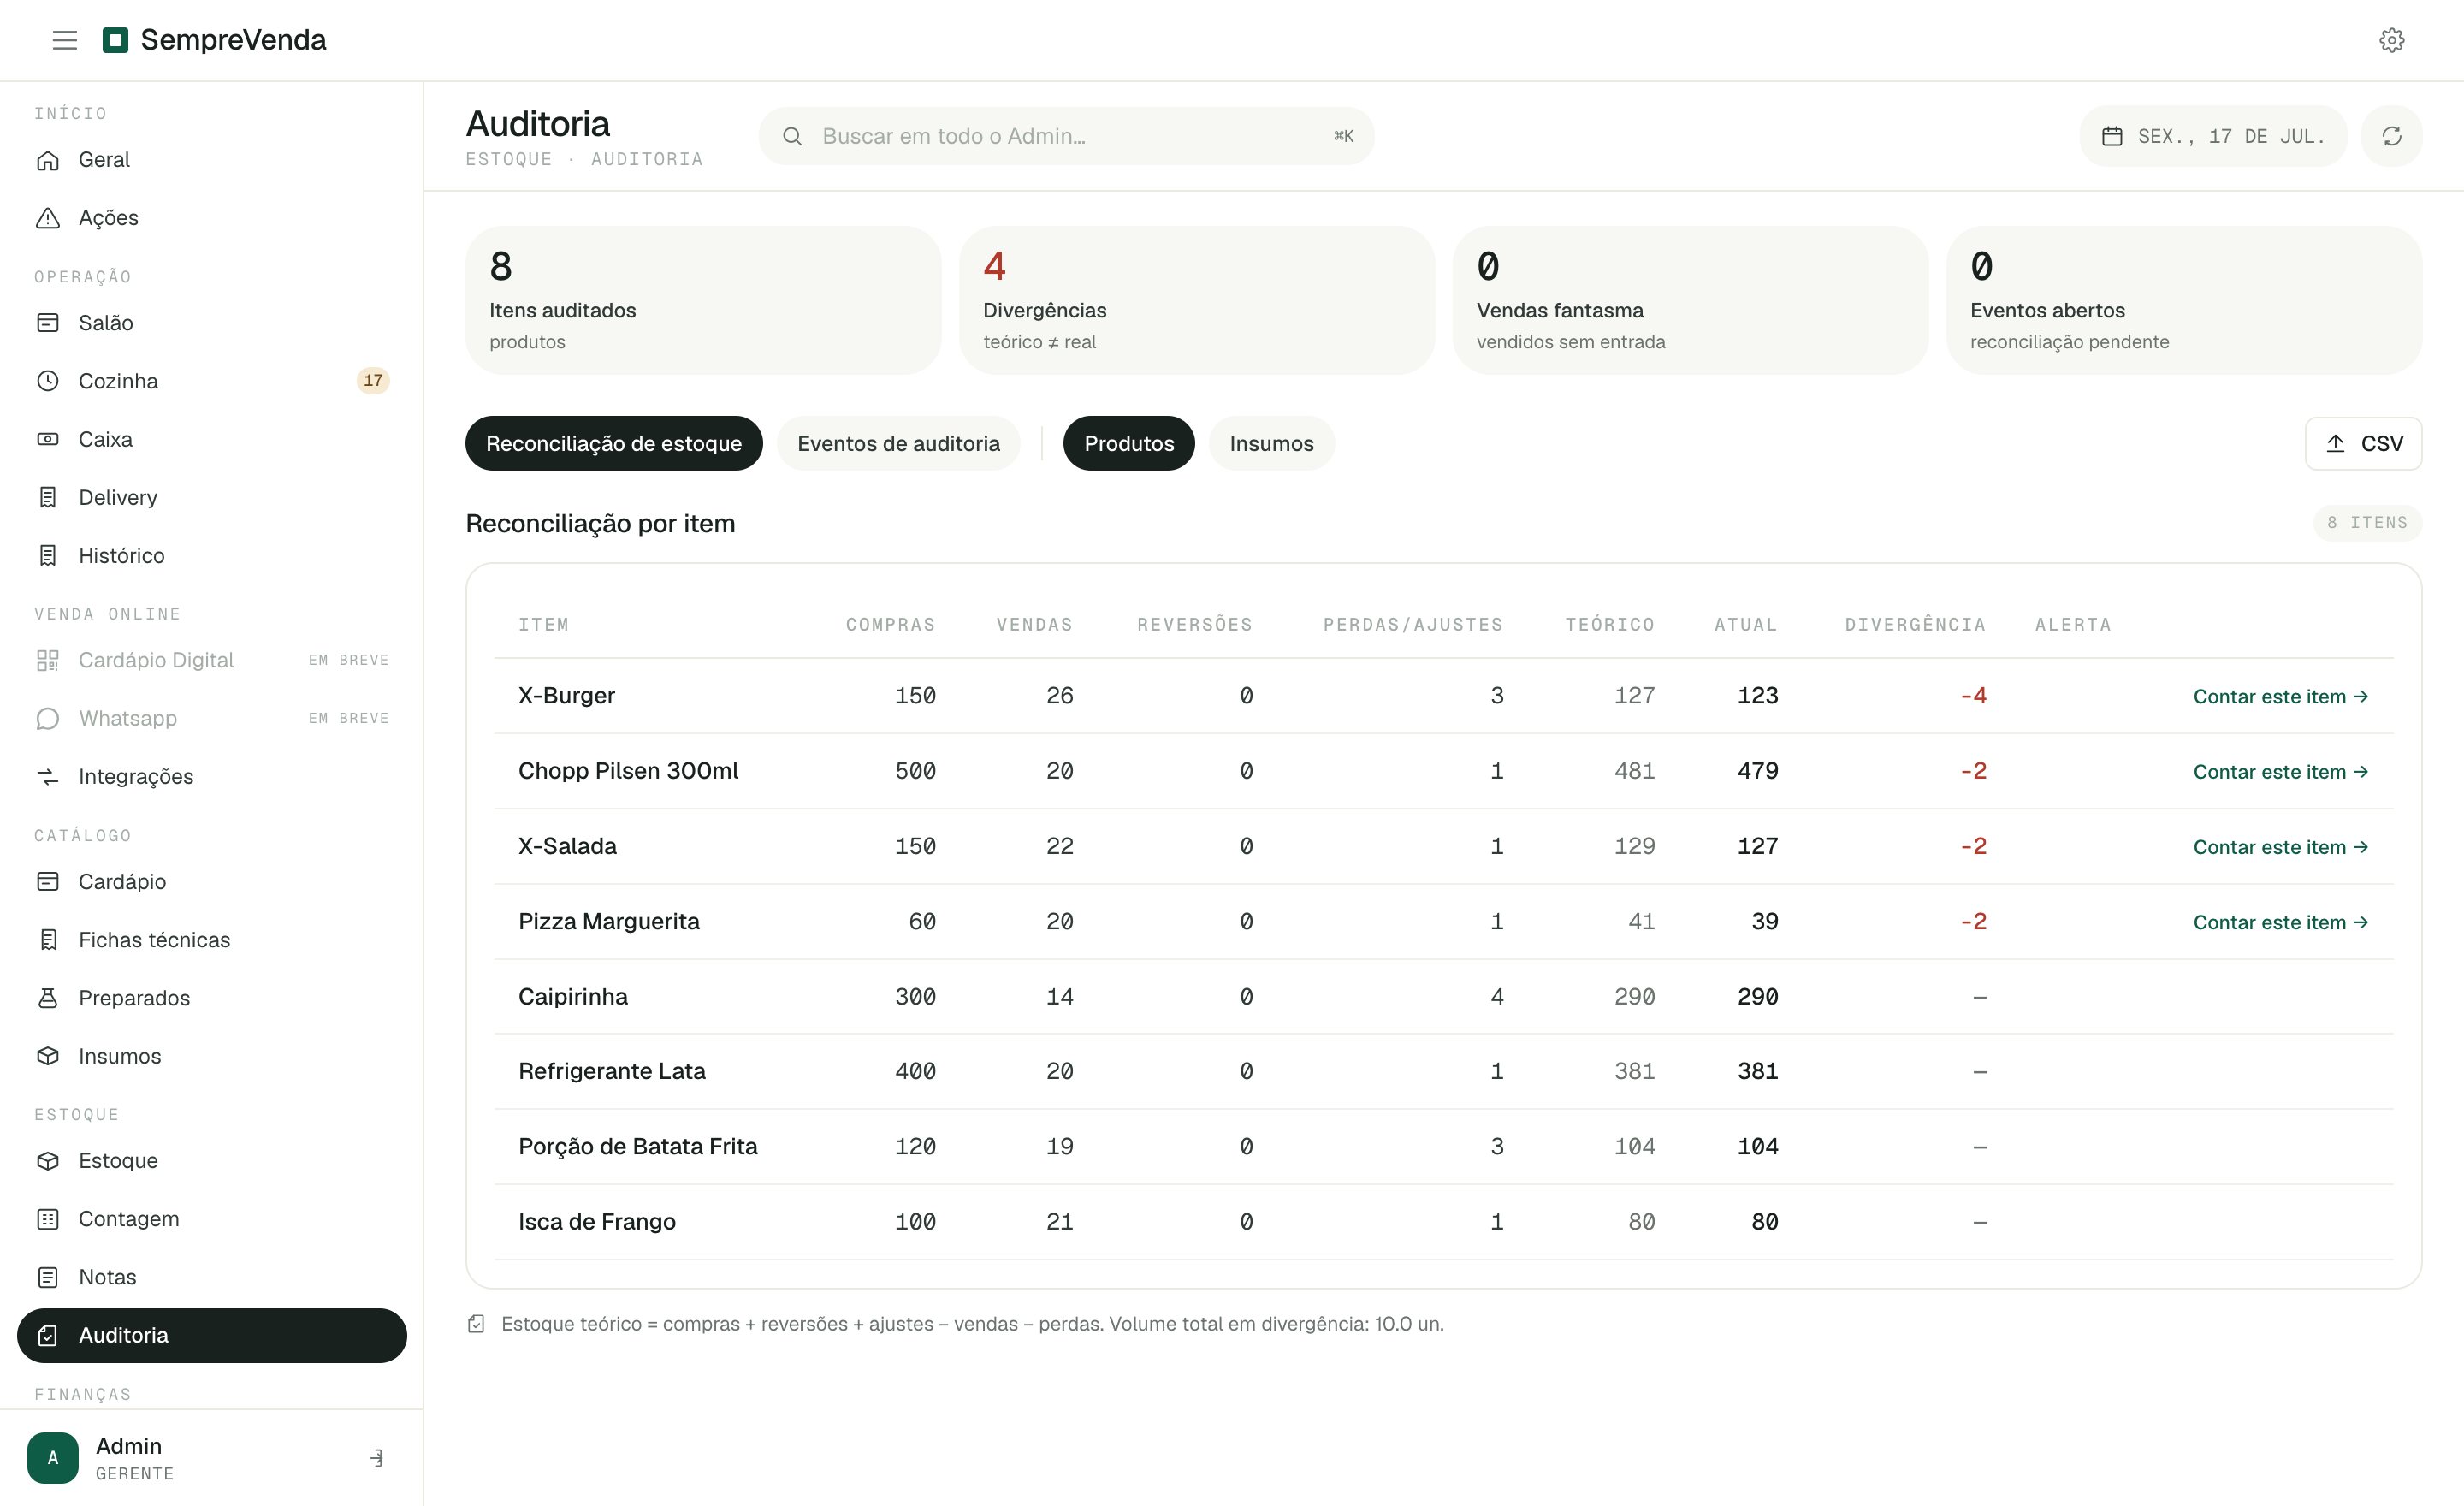This screenshot has width=2464, height=1506.
Task: Export table with the CSV button
Action: (2363, 443)
